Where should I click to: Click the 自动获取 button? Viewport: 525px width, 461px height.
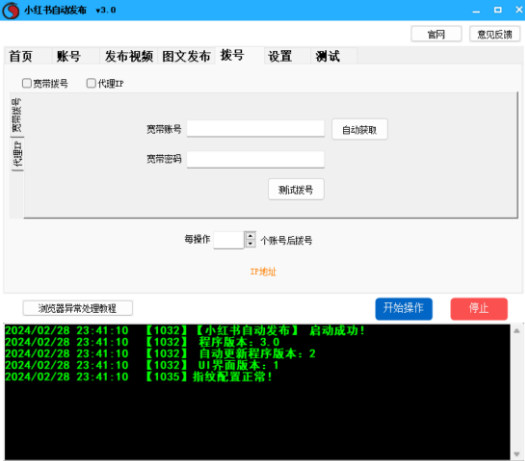360,129
